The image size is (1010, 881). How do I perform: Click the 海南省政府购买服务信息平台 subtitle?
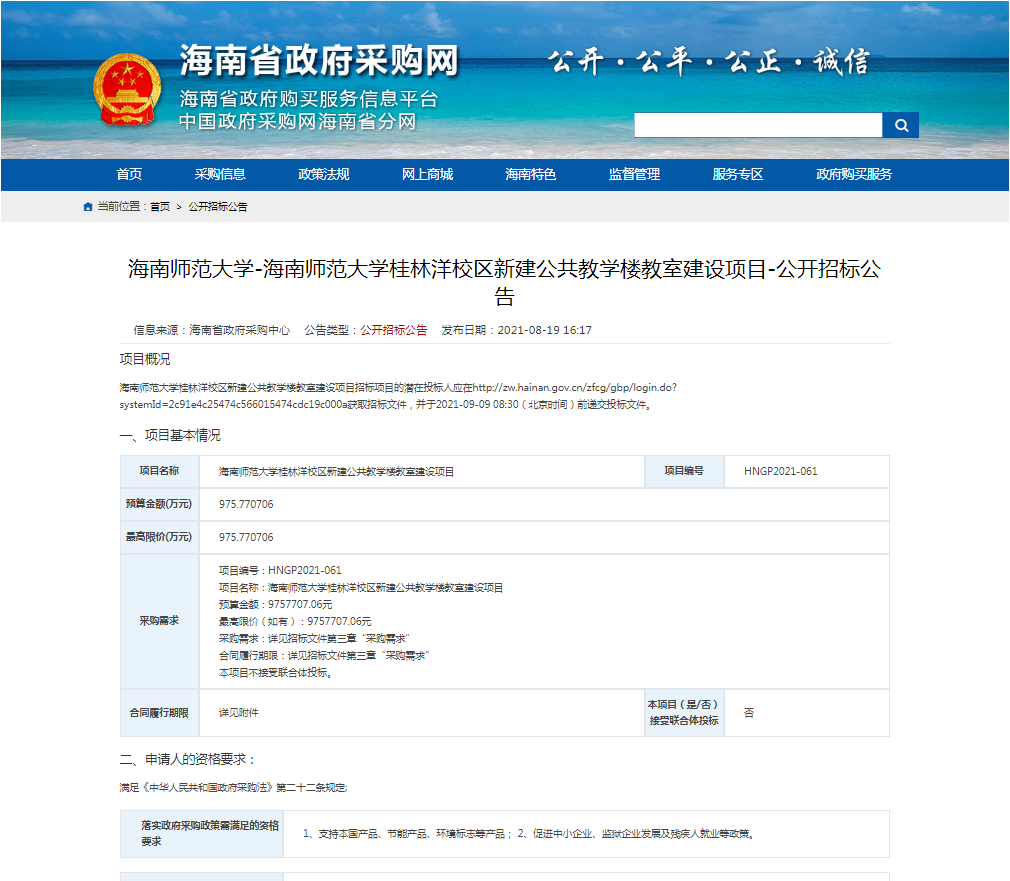[309, 99]
